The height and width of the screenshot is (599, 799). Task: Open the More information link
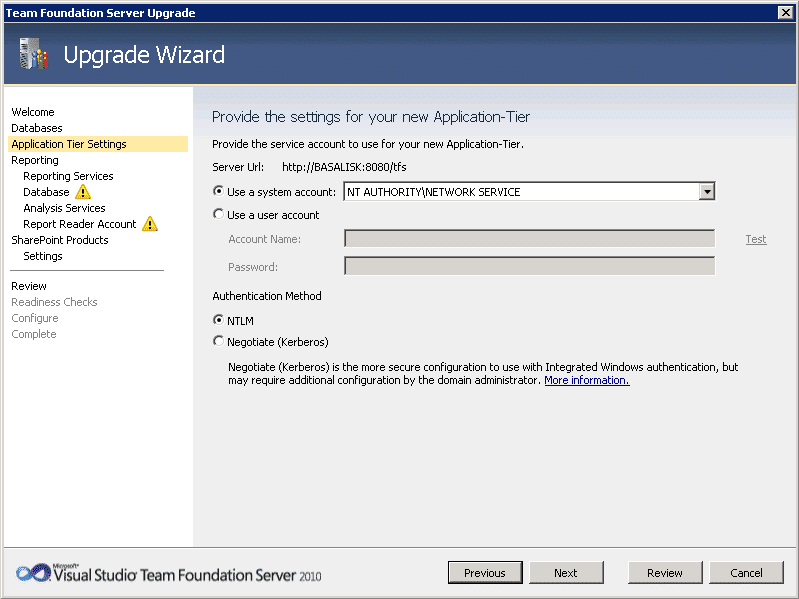[587, 380]
